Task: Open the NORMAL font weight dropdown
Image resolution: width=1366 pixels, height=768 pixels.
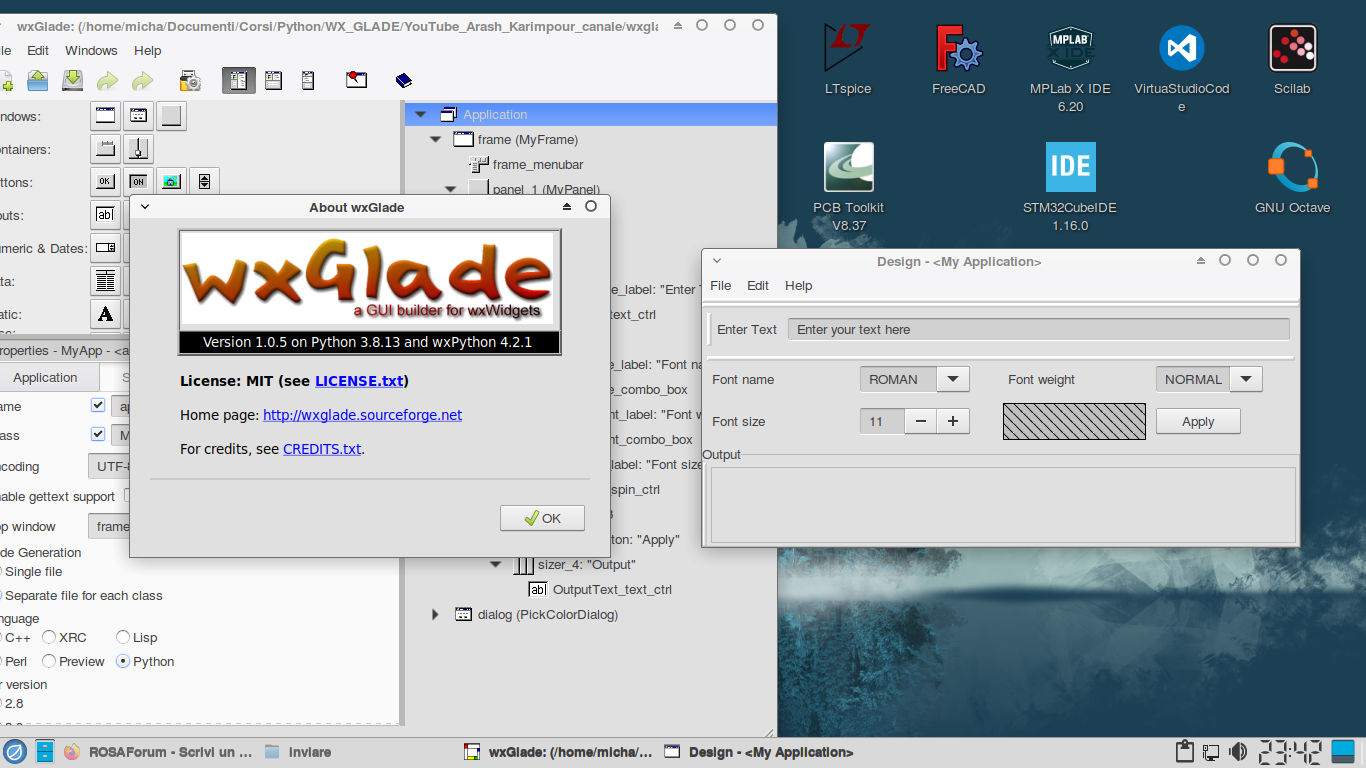Action: click(x=1245, y=379)
